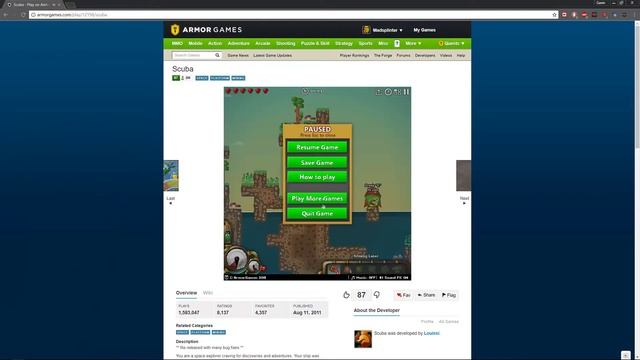The width and height of the screenshot is (640, 360).
Task: Click the Fav button
Action: click(x=403, y=295)
